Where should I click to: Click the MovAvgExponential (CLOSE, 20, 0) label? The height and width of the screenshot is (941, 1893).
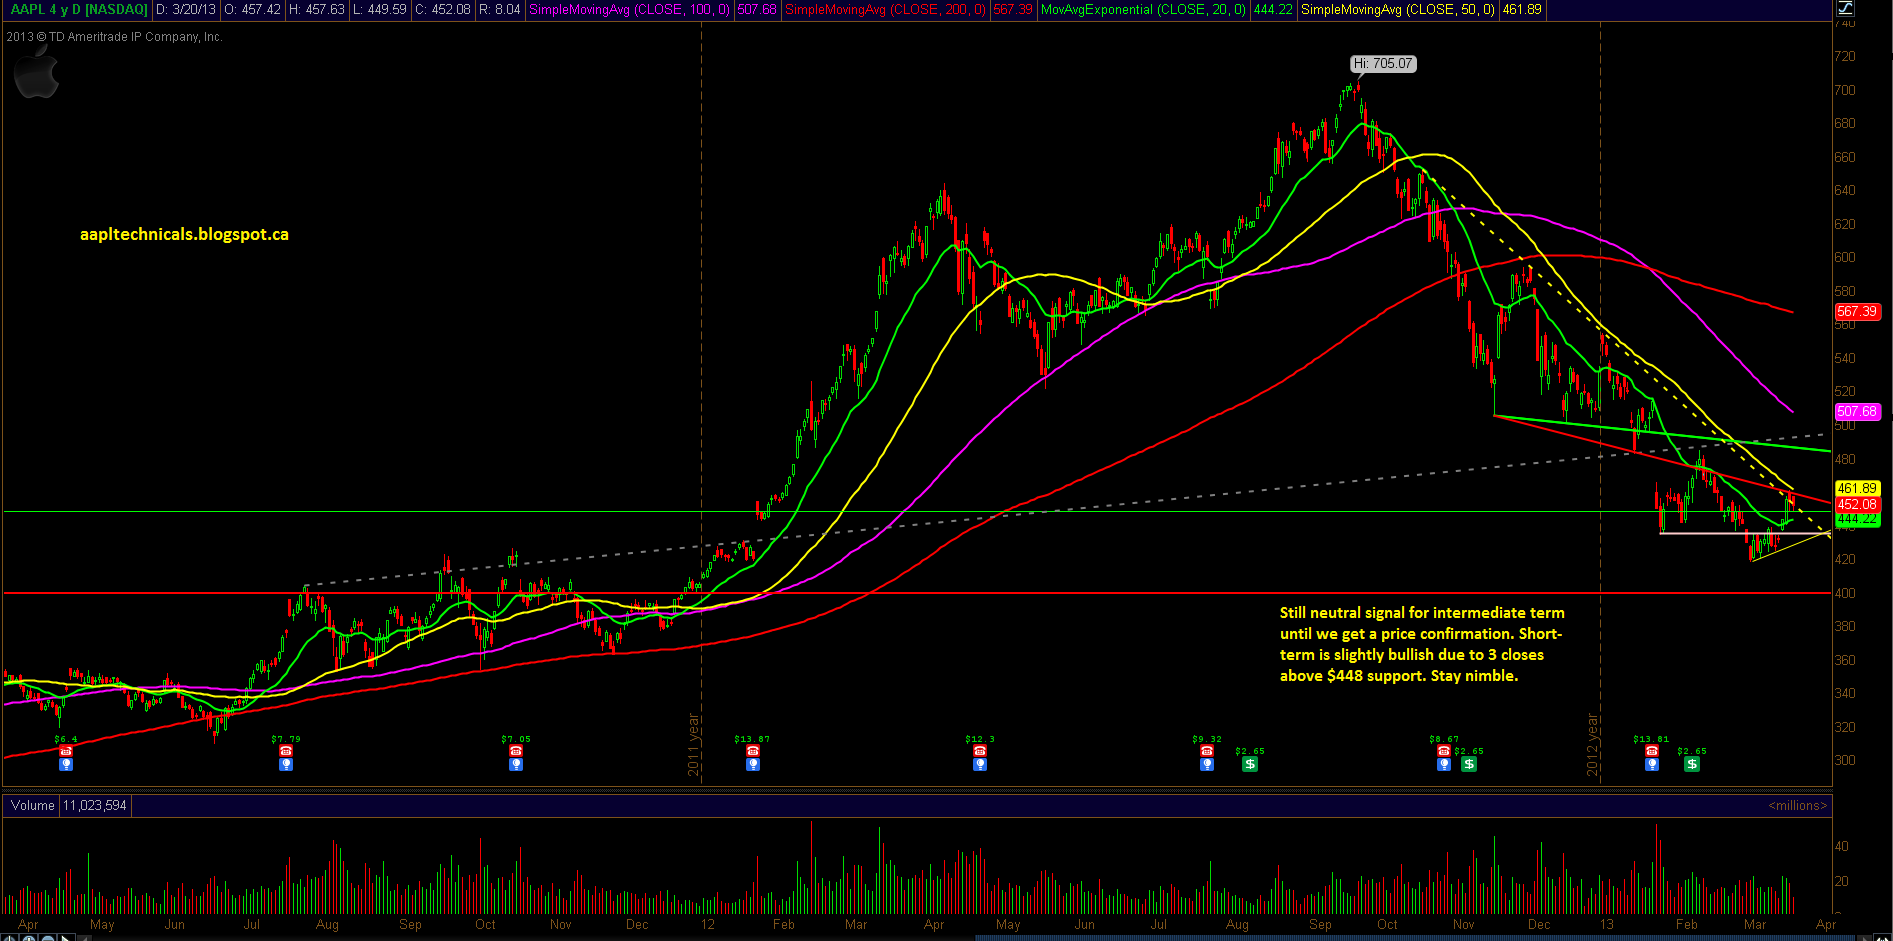pos(1144,9)
